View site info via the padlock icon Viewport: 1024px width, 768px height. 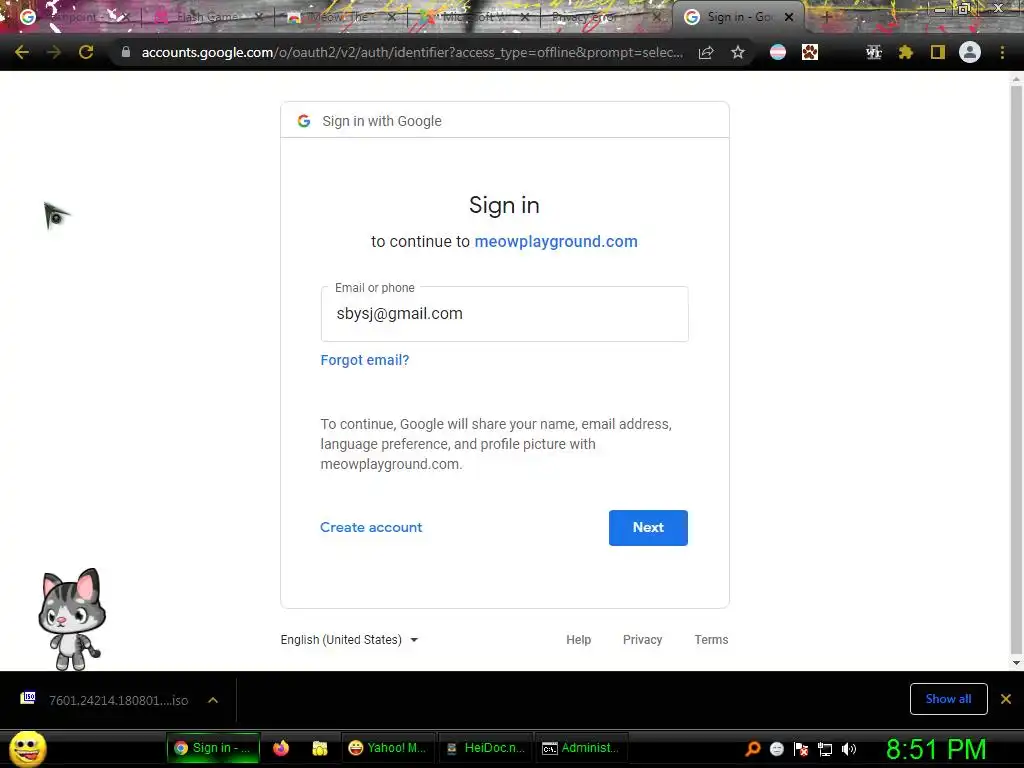126,52
